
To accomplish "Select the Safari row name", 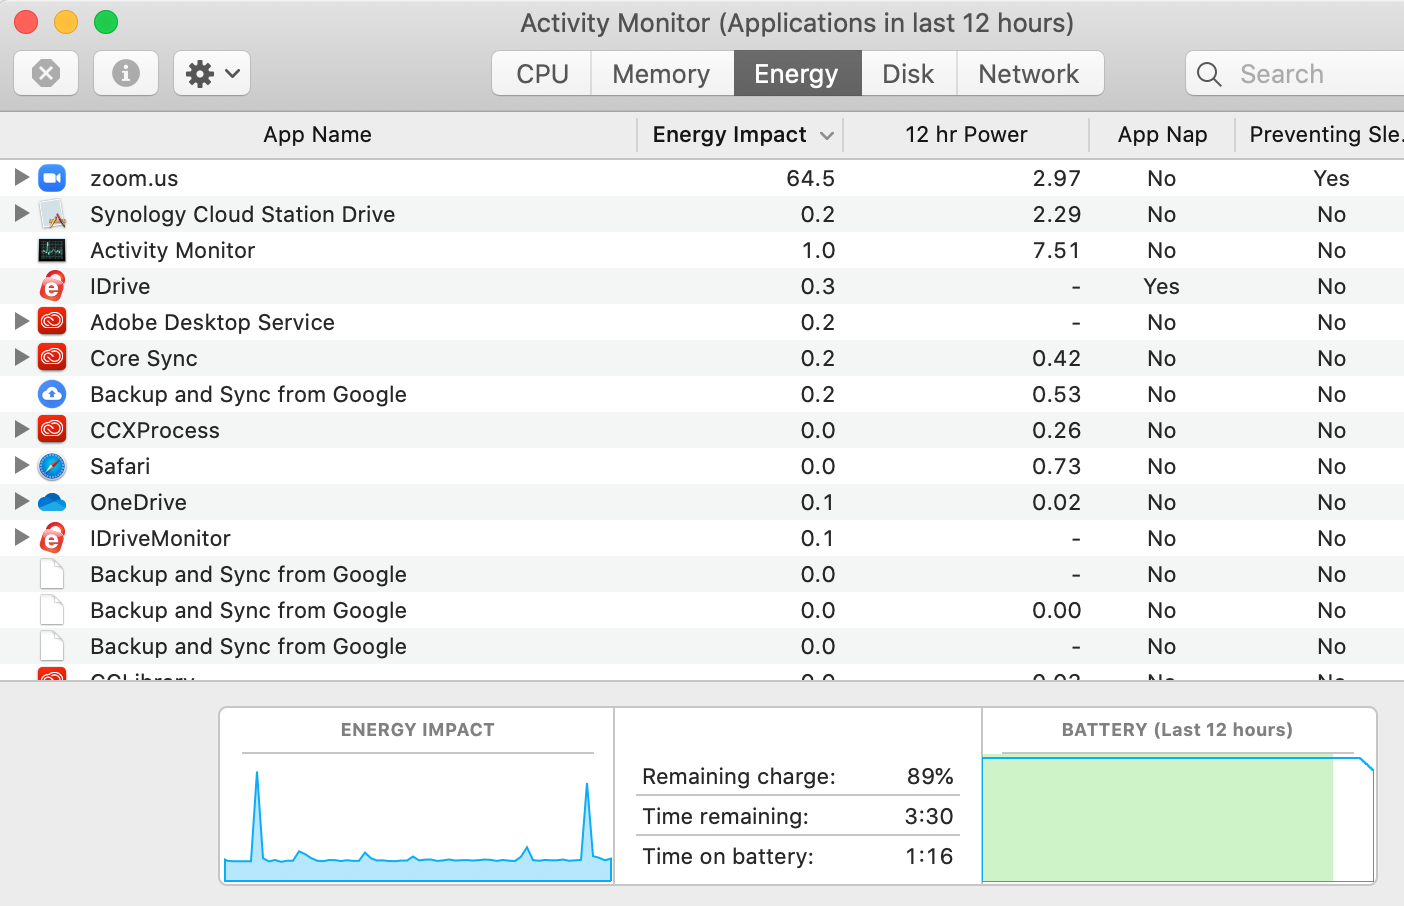I will click(x=120, y=467).
